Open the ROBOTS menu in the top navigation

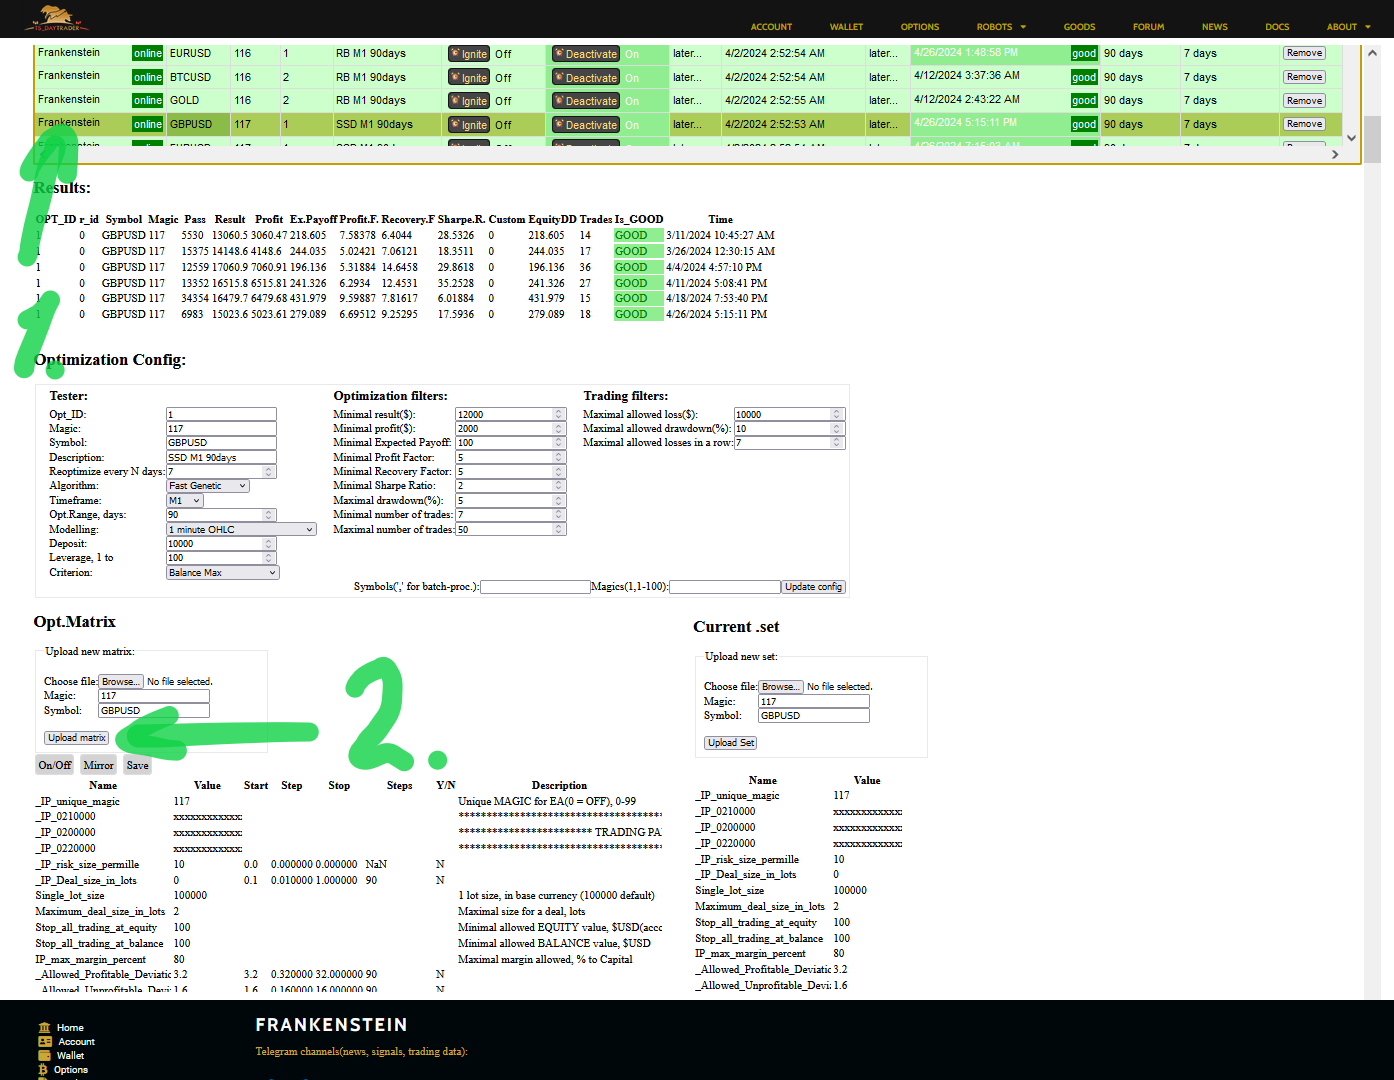pyautogui.click(x=1001, y=27)
